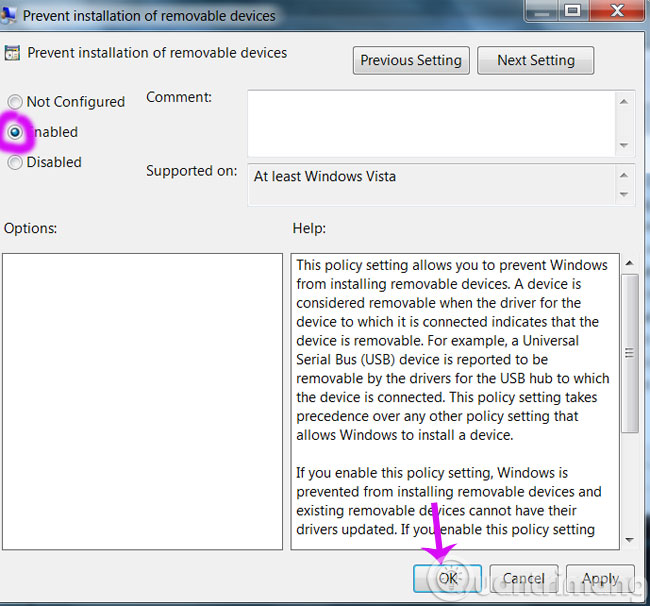Click the Help pane scroll down arrow
The height and width of the screenshot is (606, 650).
click(x=630, y=540)
